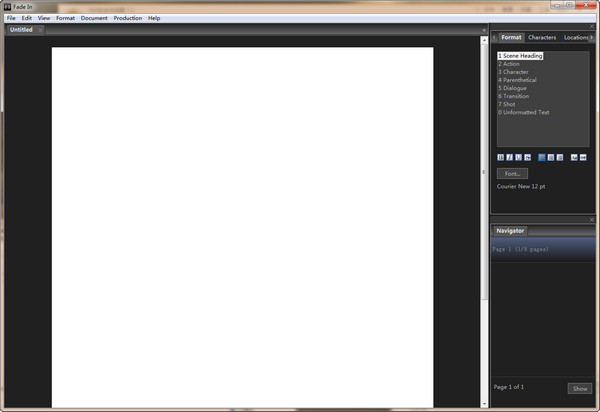
Task: Click the Fade In app icon in title bar
Action: [x=7, y=7]
